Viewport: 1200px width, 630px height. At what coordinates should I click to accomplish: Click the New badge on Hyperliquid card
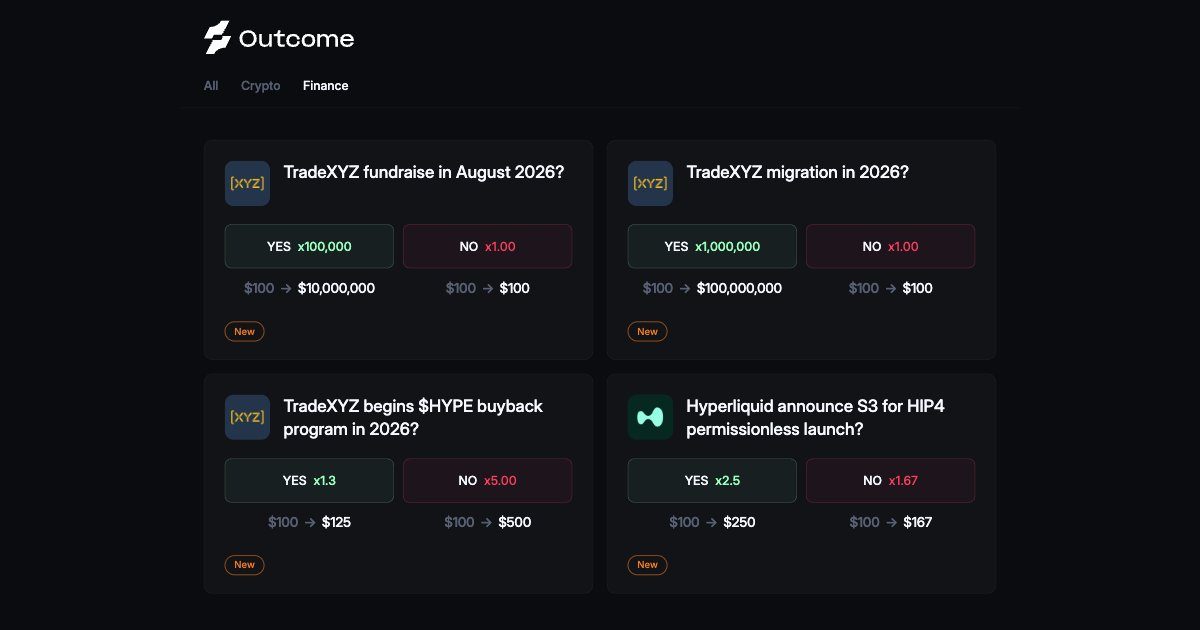648,565
